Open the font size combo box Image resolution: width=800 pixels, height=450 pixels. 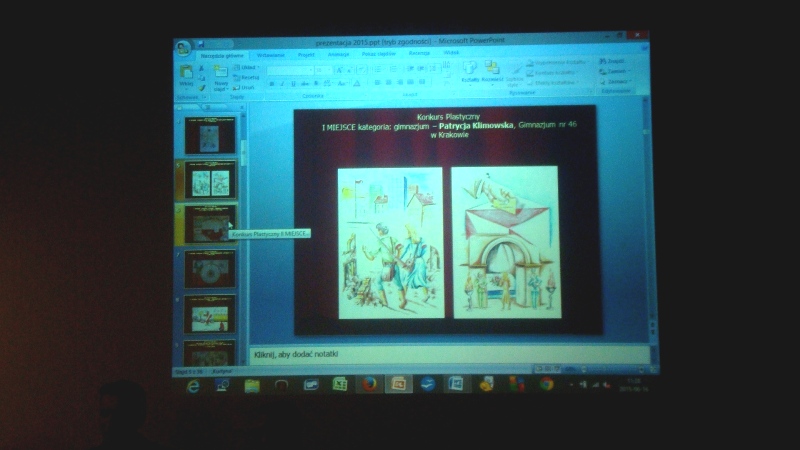[x=322, y=70]
